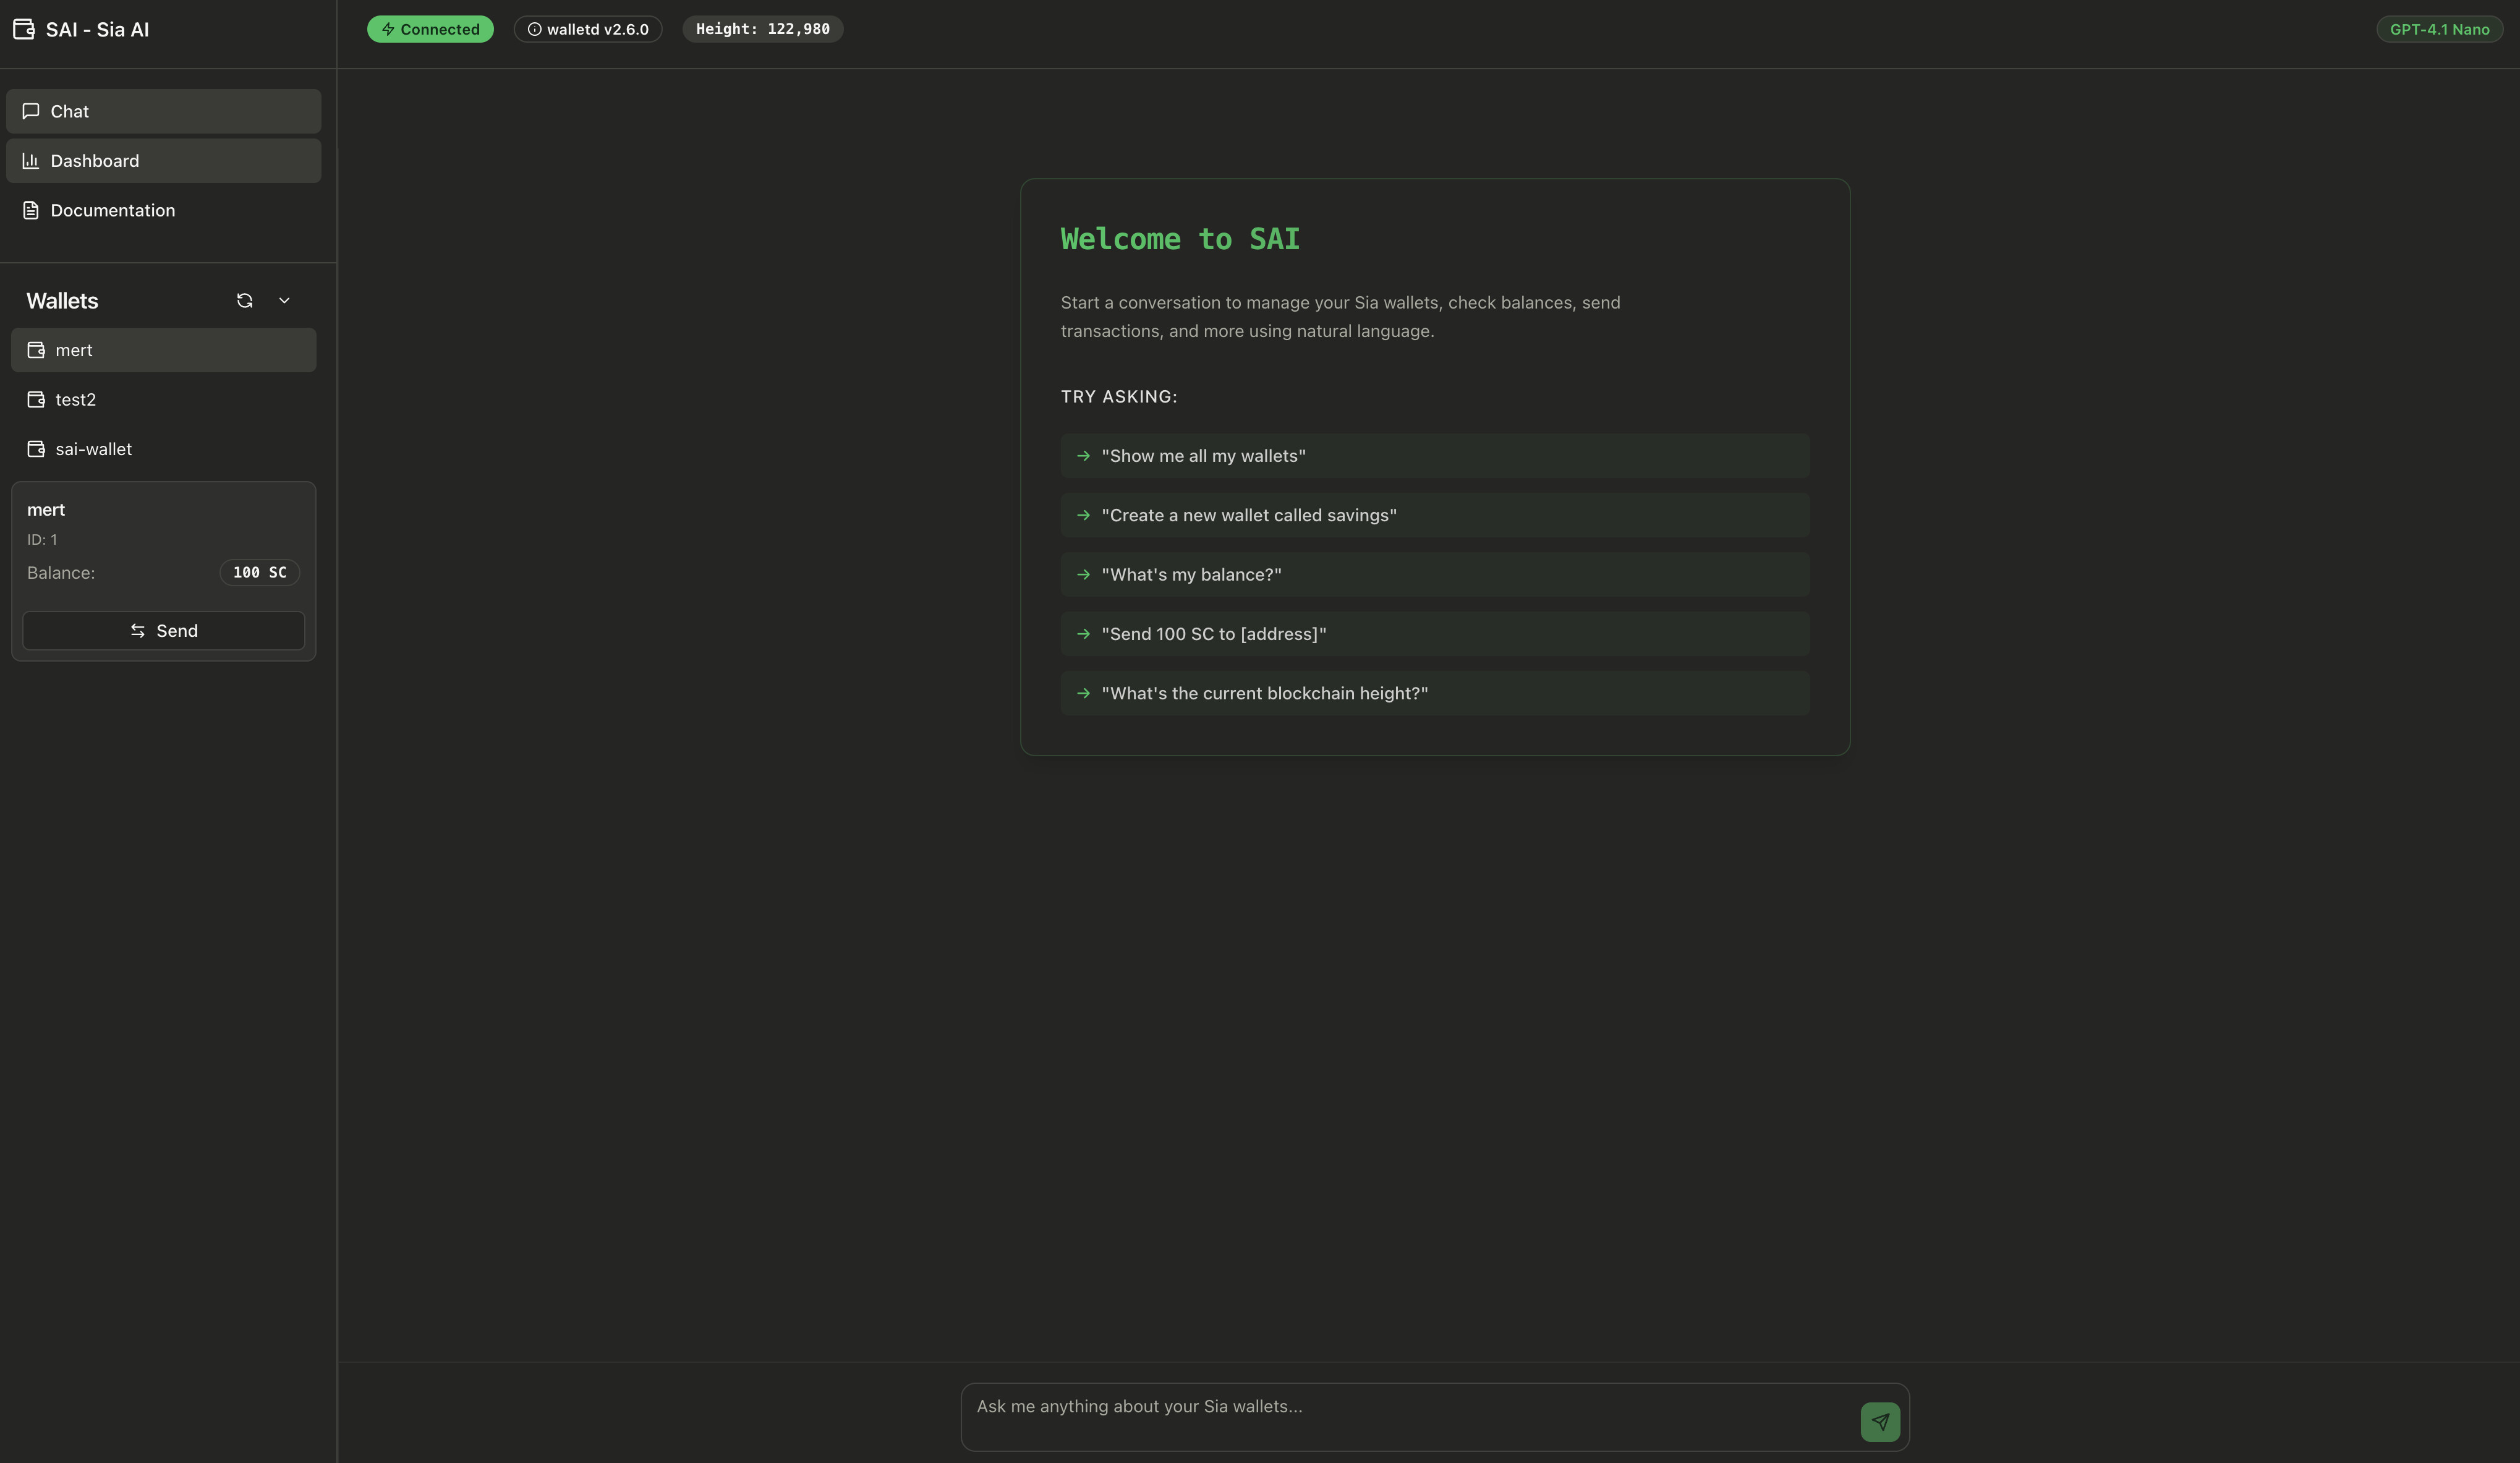Click the Wallets section heading
The width and height of the screenshot is (2520, 1463).
pos(62,301)
